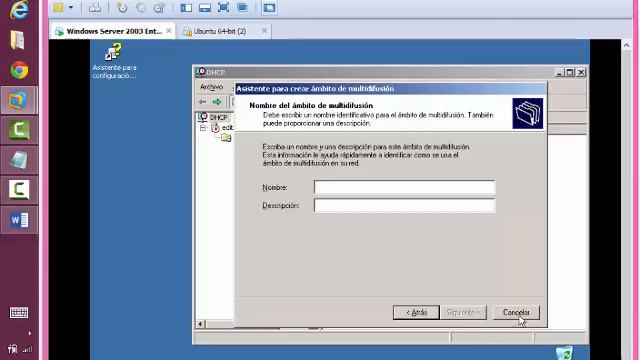Select the DHCP root tree node
640x360 pixels.
click(218, 118)
